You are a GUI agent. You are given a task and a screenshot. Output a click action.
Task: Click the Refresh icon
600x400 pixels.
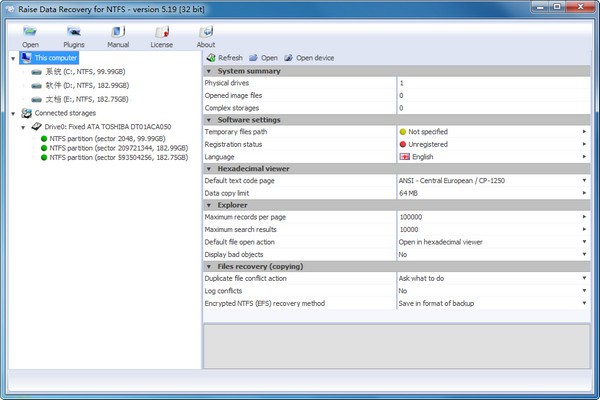211,58
